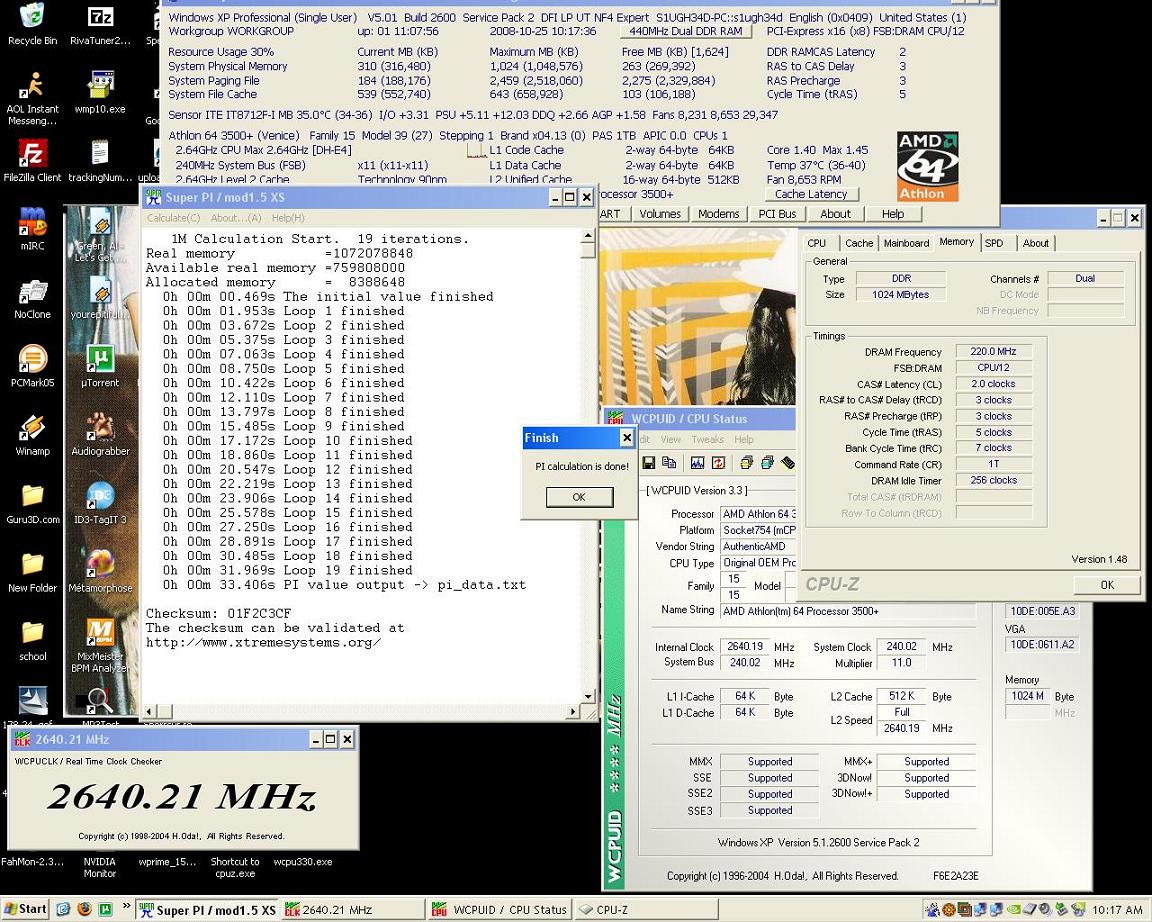Click the yellow chips icon in WCPUID toolbar

(746, 462)
